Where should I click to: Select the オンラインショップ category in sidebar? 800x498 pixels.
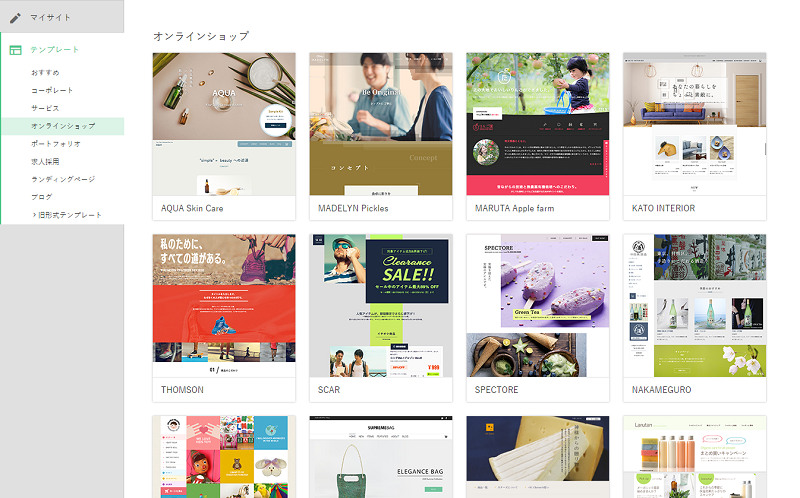coord(63,126)
